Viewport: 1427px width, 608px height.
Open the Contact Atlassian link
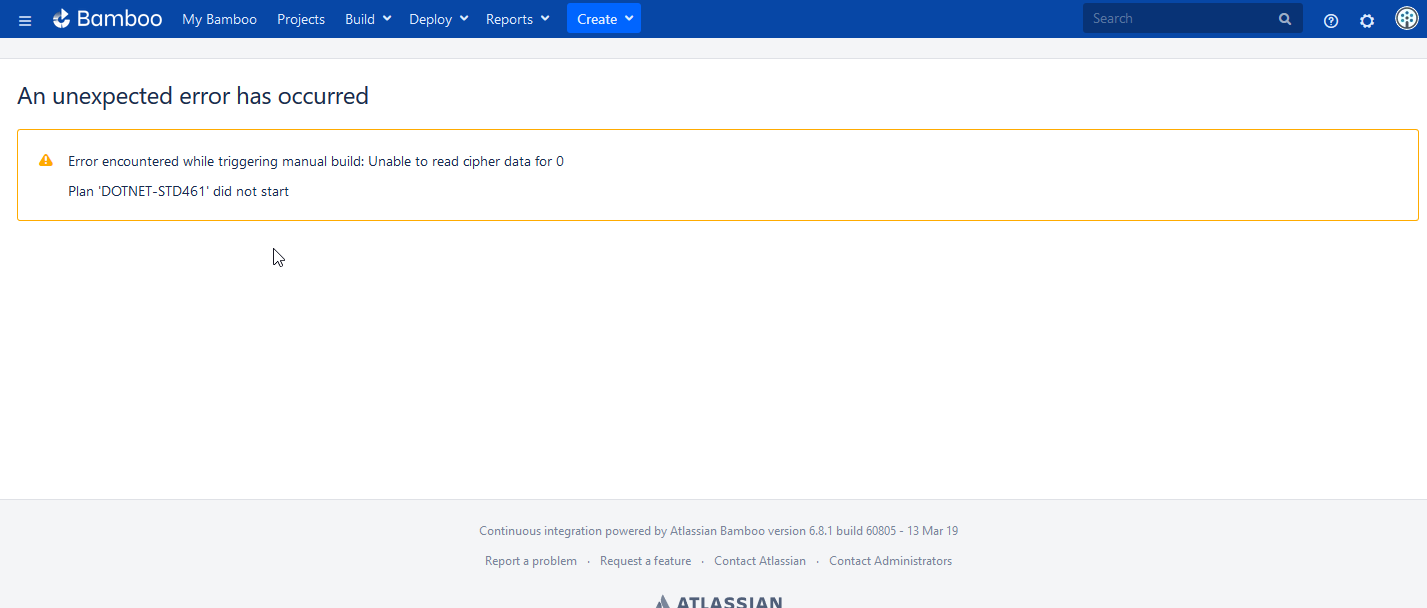pyautogui.click(x=760, y=561)
